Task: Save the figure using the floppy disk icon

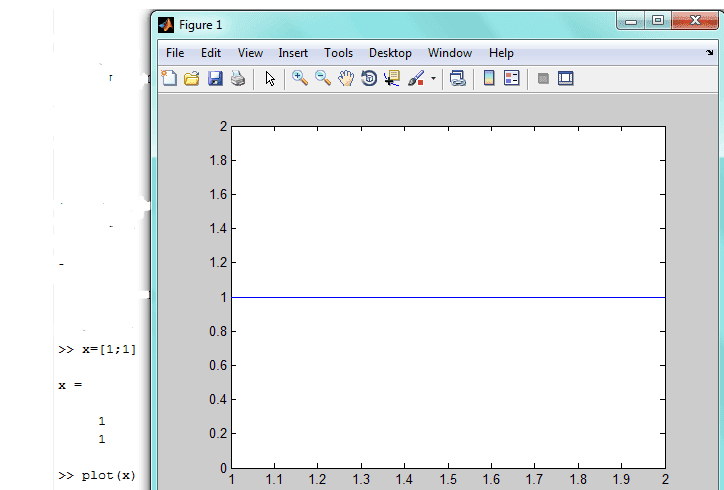Action: point(215,79)
